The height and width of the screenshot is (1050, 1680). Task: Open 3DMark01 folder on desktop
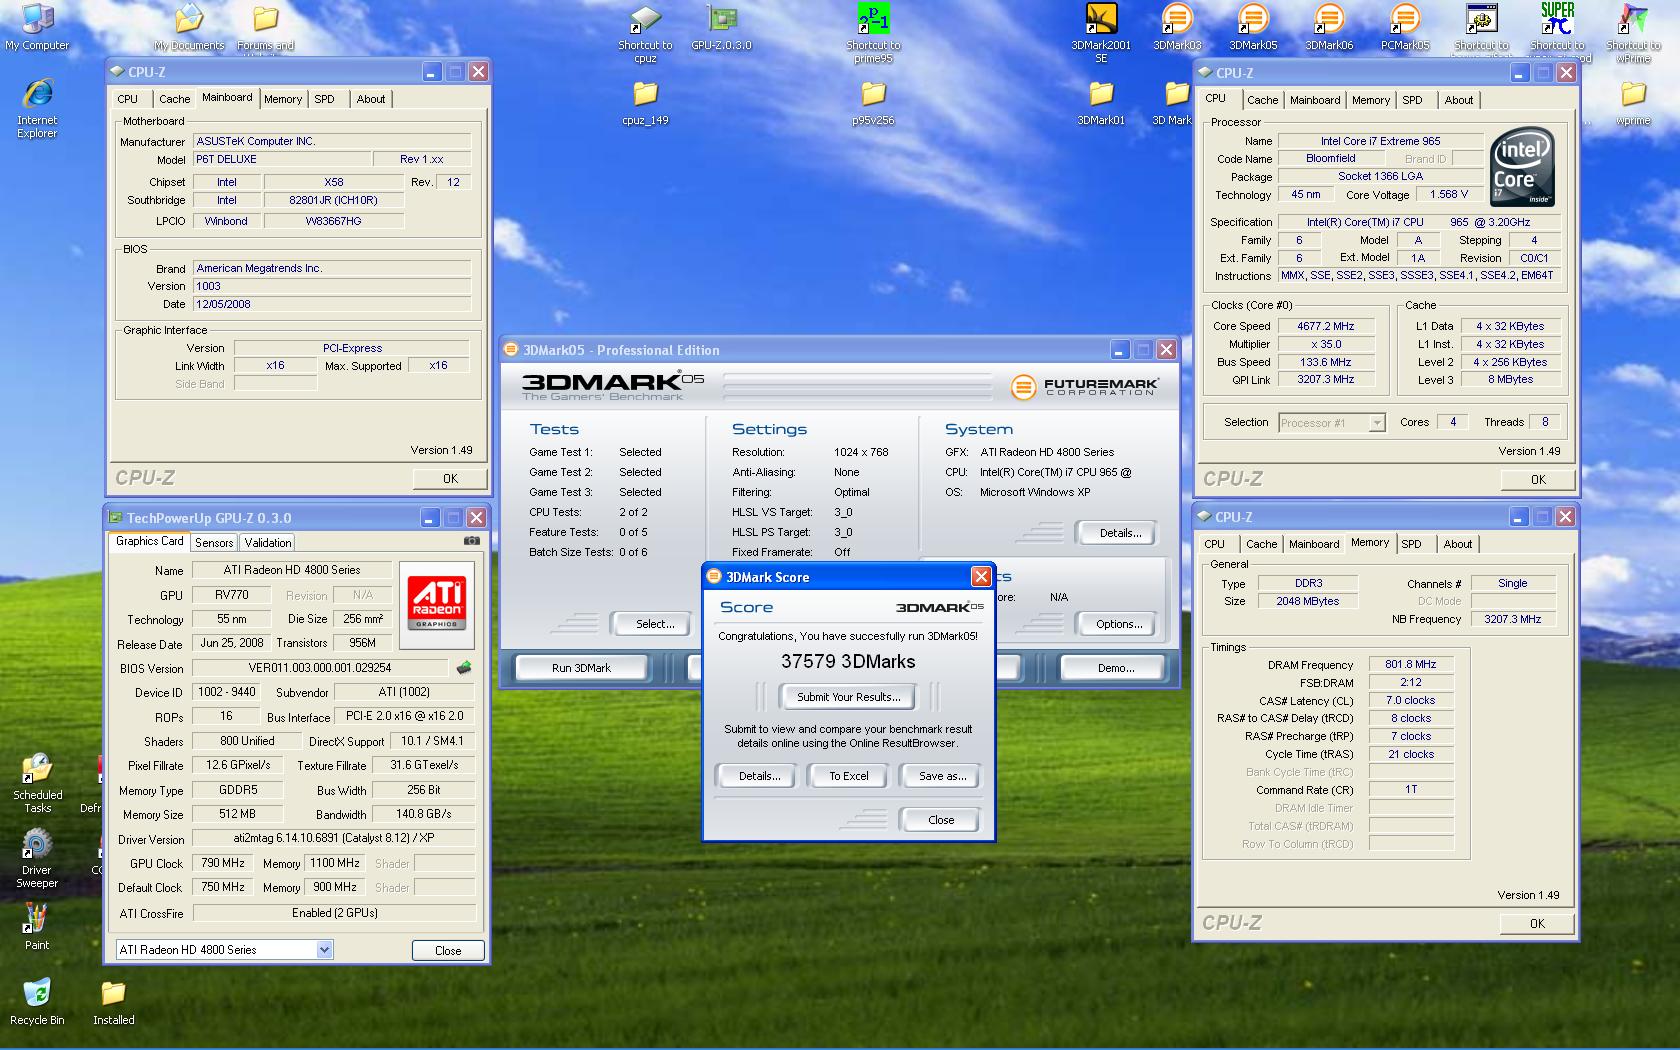[1101, 103]
